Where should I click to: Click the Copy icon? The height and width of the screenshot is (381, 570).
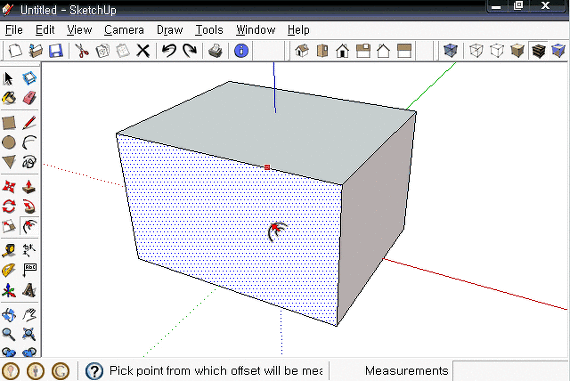103,51
